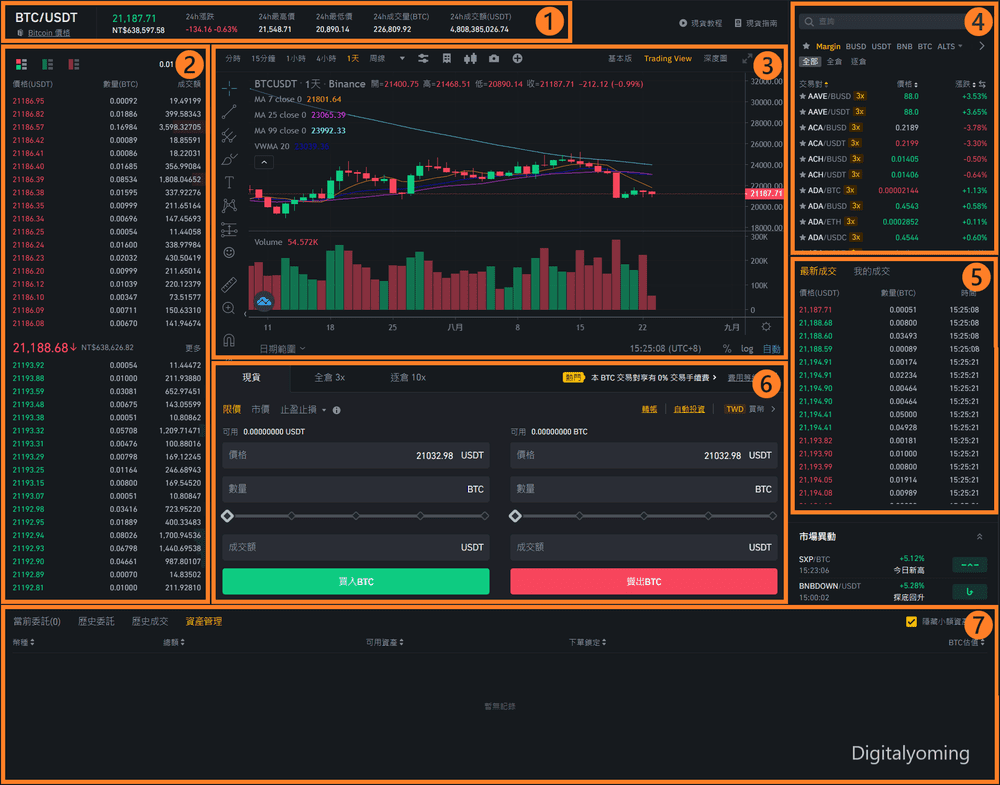Image resolution: width=1000 pixels, height=785 pixels.
Task: Switch to 深度圖 chart view
Action: click(x=715, y=58)
